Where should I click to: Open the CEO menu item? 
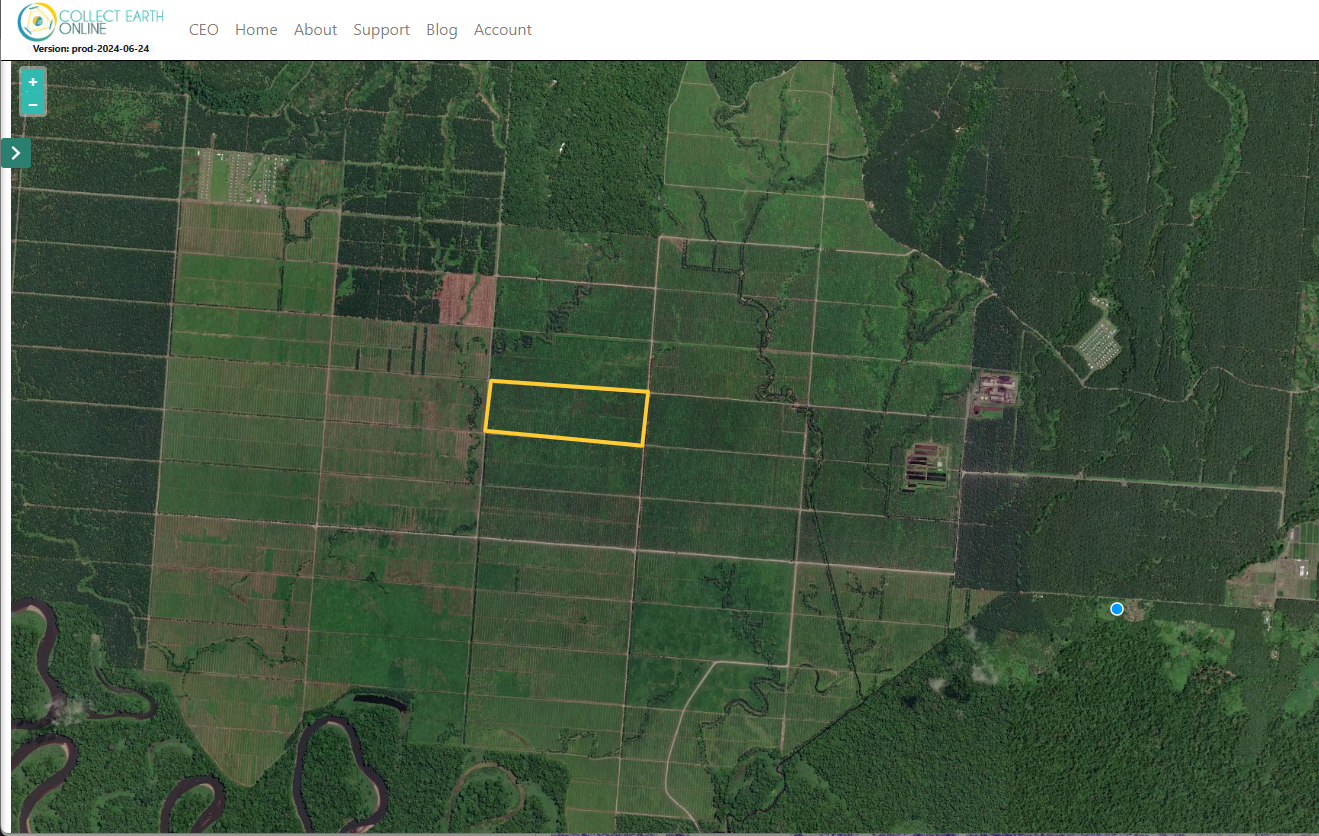(x=204, y=30)
